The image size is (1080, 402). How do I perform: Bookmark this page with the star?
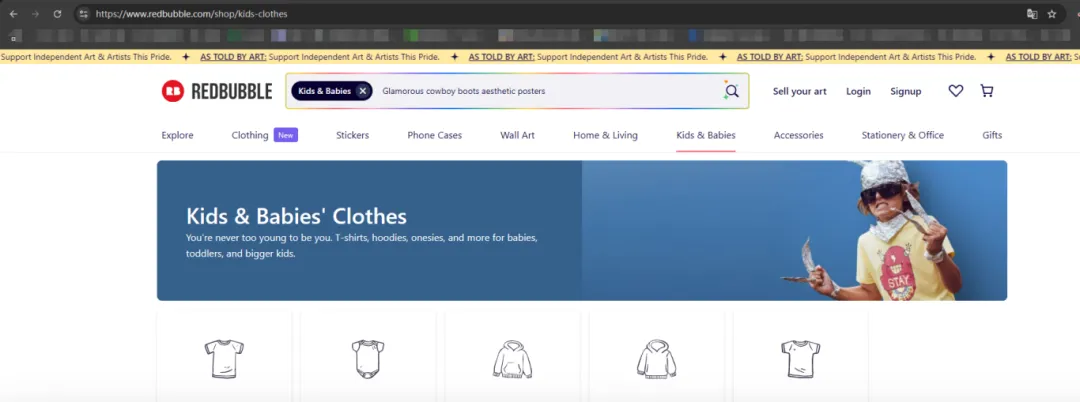(1052, 14)
